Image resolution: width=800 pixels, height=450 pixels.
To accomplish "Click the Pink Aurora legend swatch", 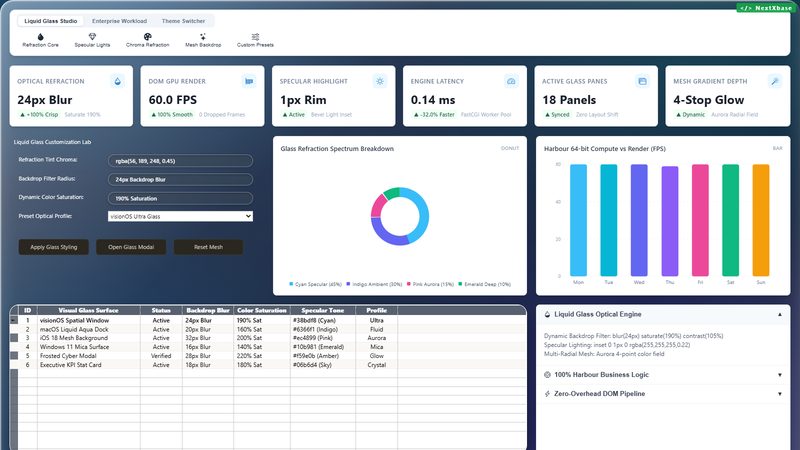I will click(x=409, y=284).
